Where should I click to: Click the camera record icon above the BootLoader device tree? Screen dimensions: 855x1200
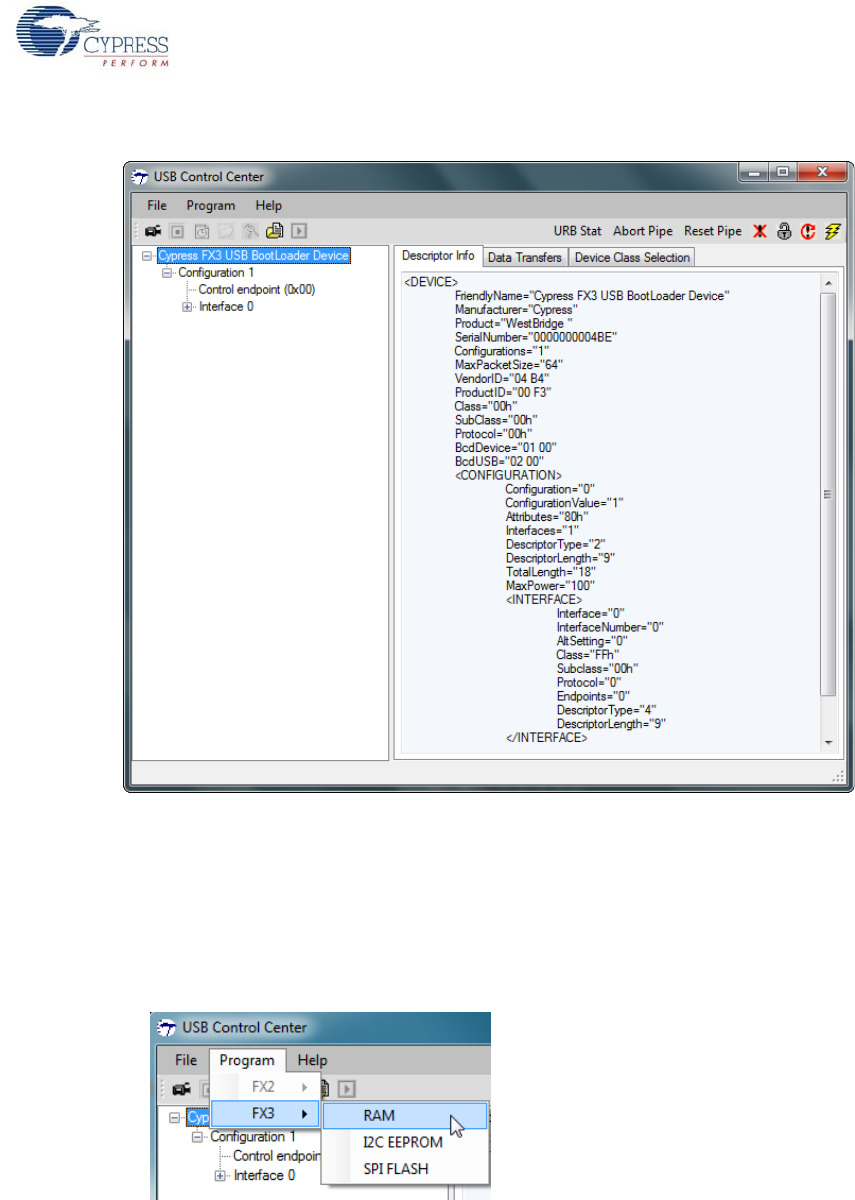[153, 231]
